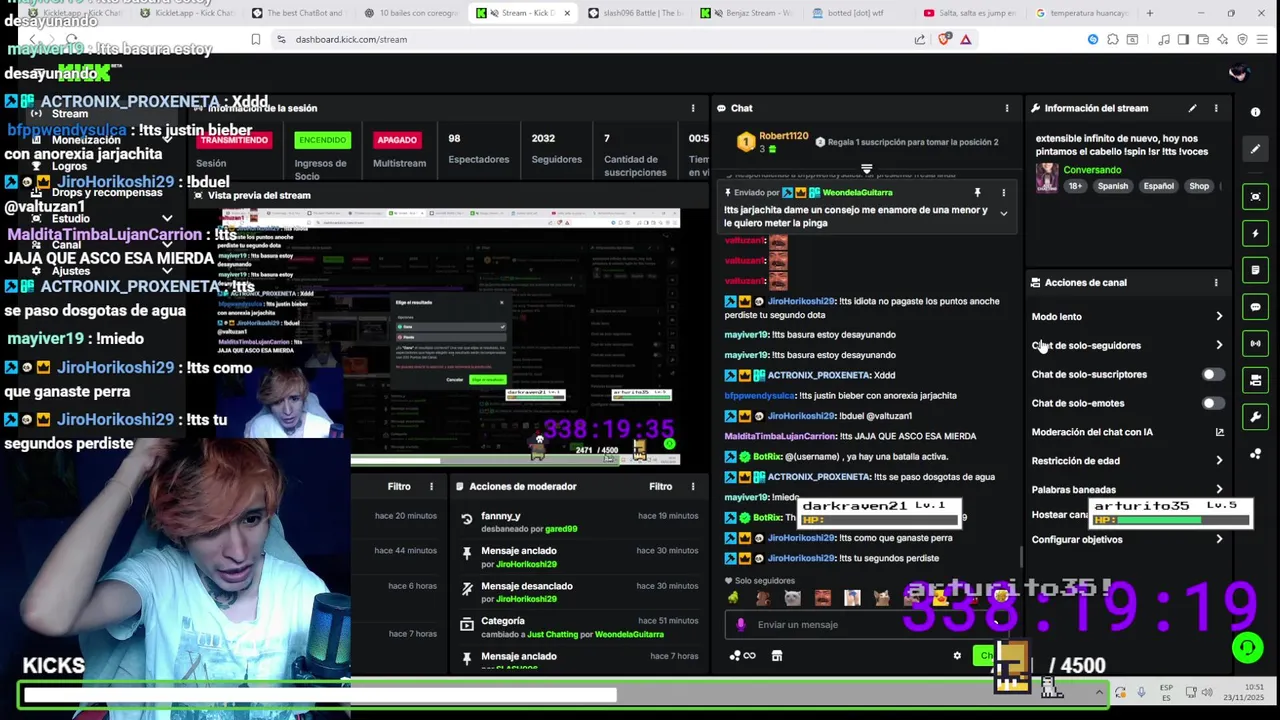Open Filtro in Acciones de moderador panel
This screenshot has height=720, width=1280.
660,486
